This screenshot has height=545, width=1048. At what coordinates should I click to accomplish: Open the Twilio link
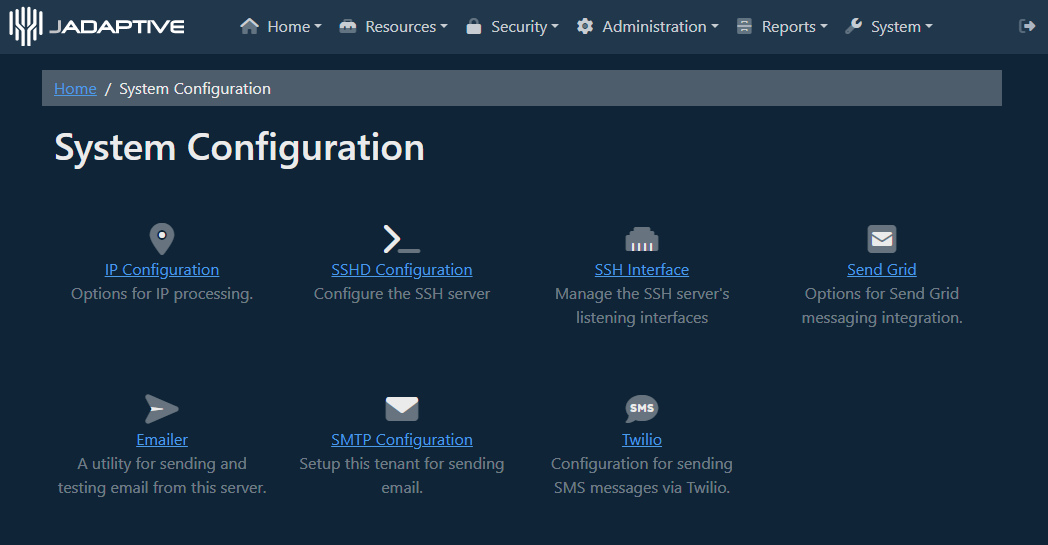[642, 439]
